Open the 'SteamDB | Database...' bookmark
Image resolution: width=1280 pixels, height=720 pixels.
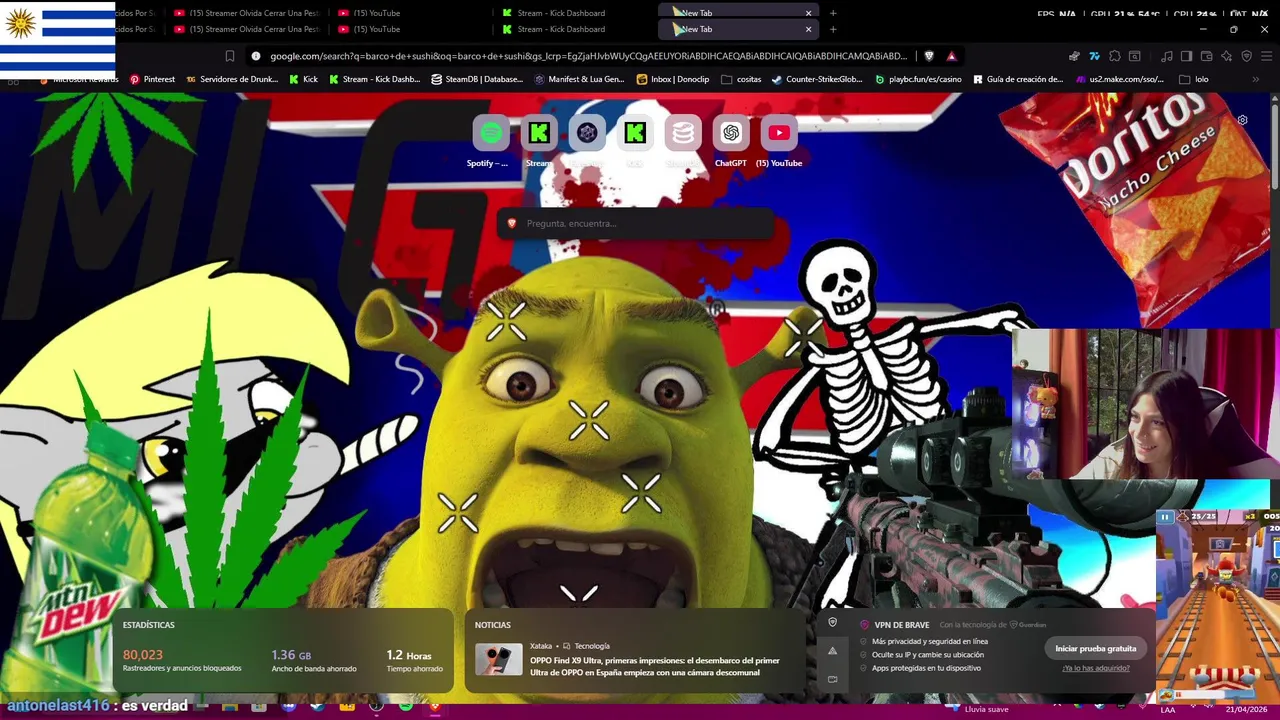tap(477, 79)
